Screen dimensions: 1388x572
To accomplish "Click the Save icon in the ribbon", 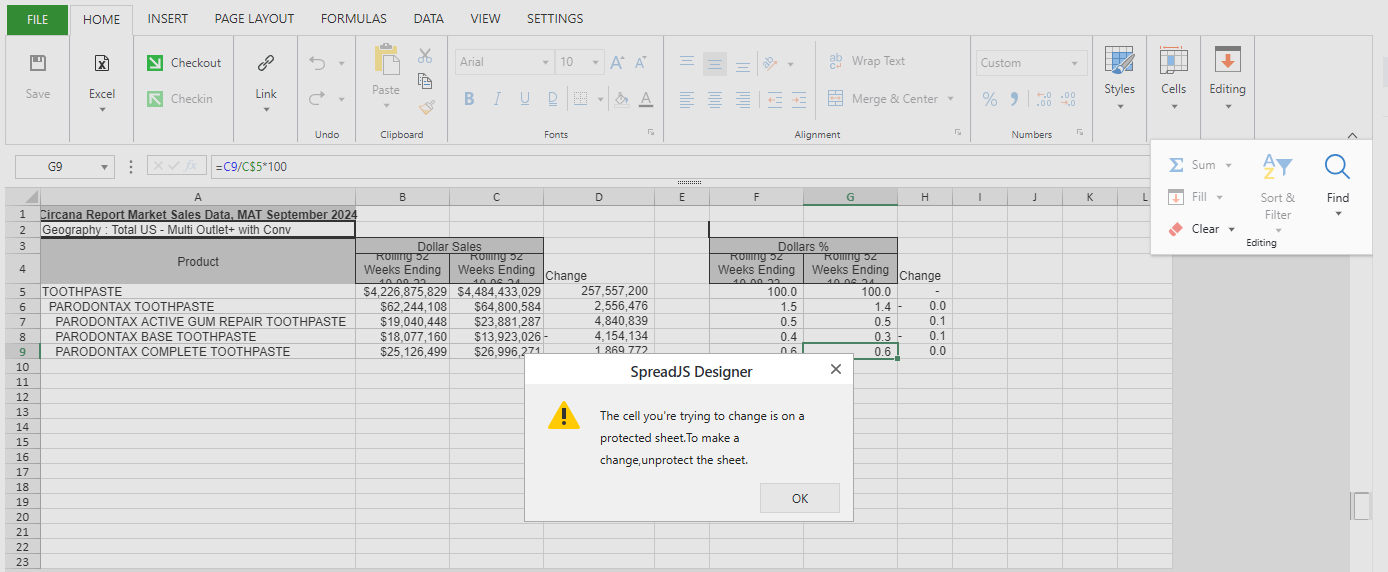I will tap(38, 63).
